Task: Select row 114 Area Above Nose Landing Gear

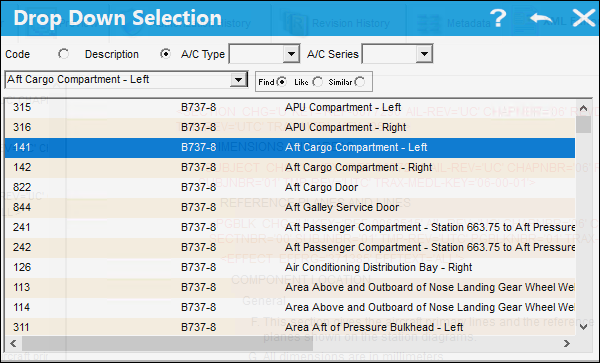Action: (x=290, y=308)
